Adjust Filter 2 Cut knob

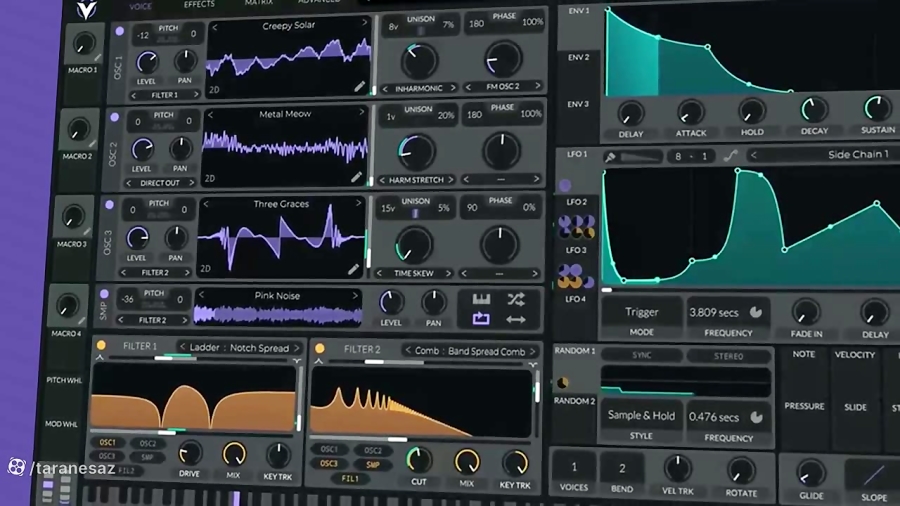[419, 460]
